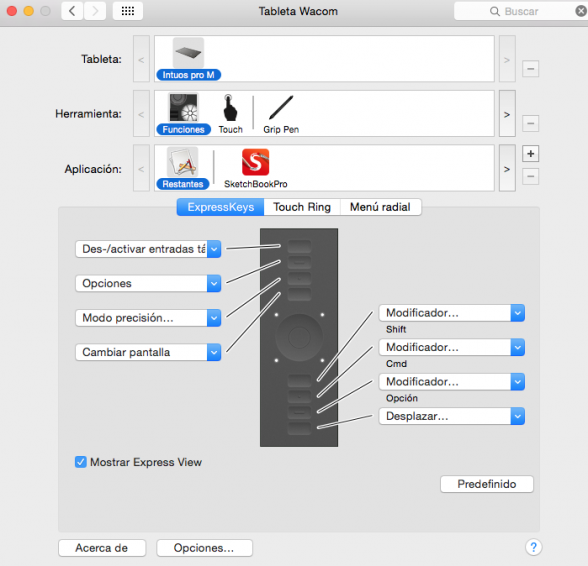This screenshot has height=566, width=588.
Task: Expand the Cambiar pantalla dropdown
Action: [148, 352]
